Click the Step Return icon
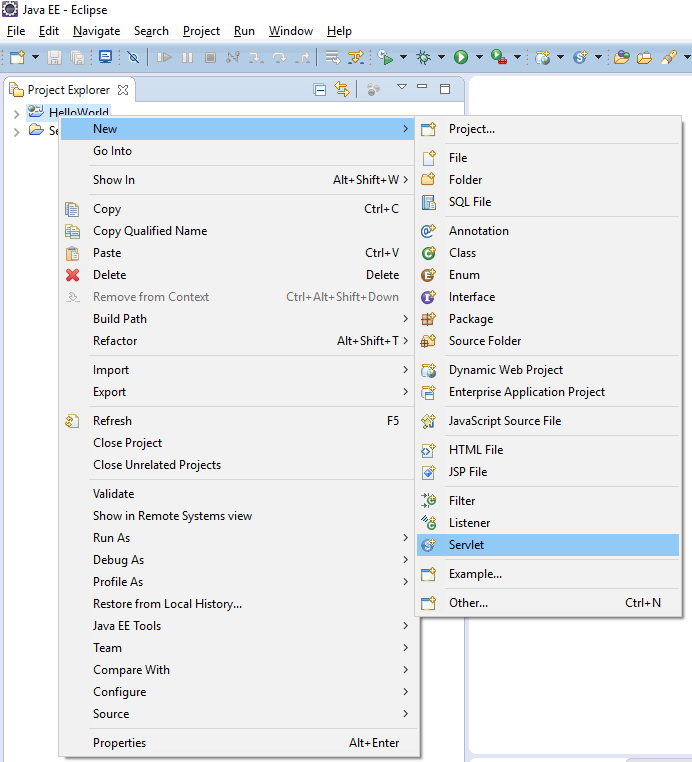The image size is (692, 762). pos(303,57)
